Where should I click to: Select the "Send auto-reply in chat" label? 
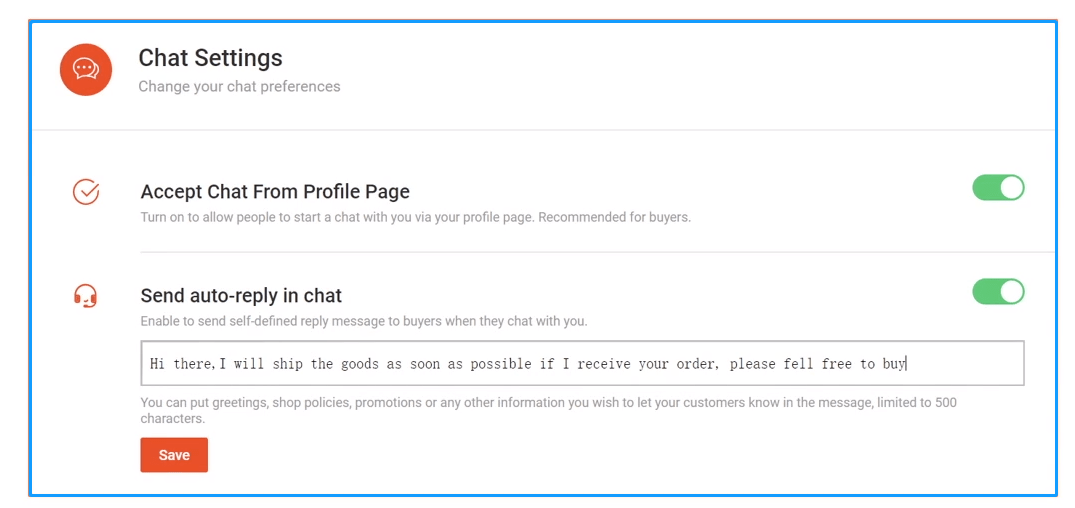point(241,296)
